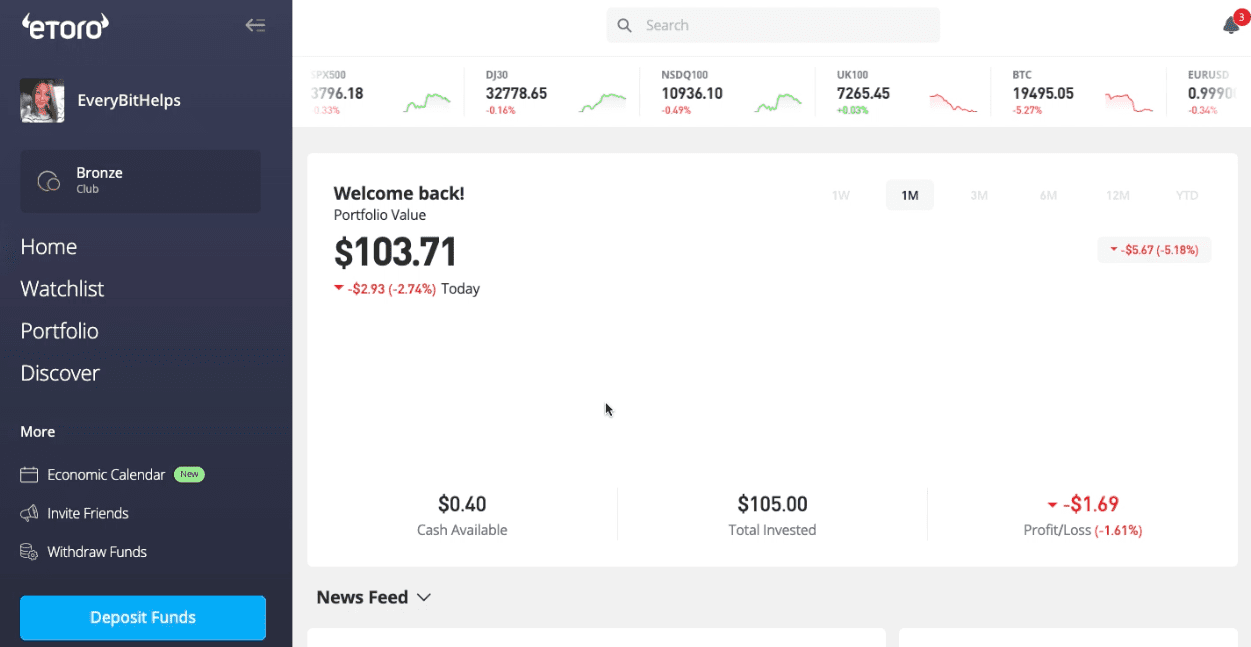Click the -$5.67 (-5.18%) change badge

coord(1154,250)
